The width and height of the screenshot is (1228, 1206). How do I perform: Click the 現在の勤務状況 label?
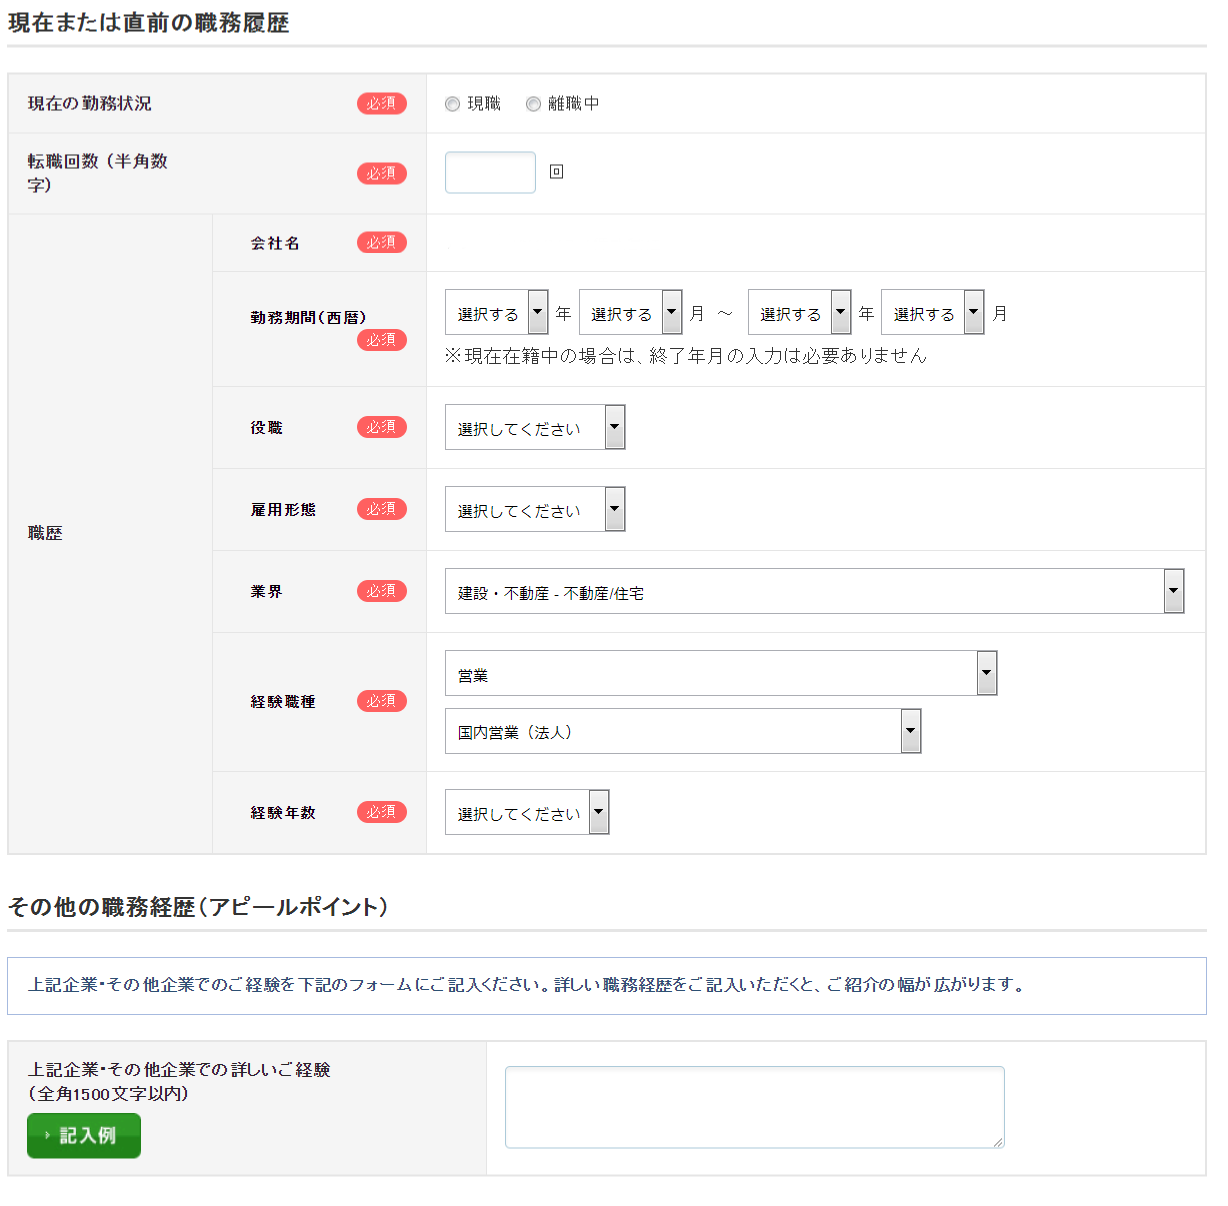click(90, 103)
